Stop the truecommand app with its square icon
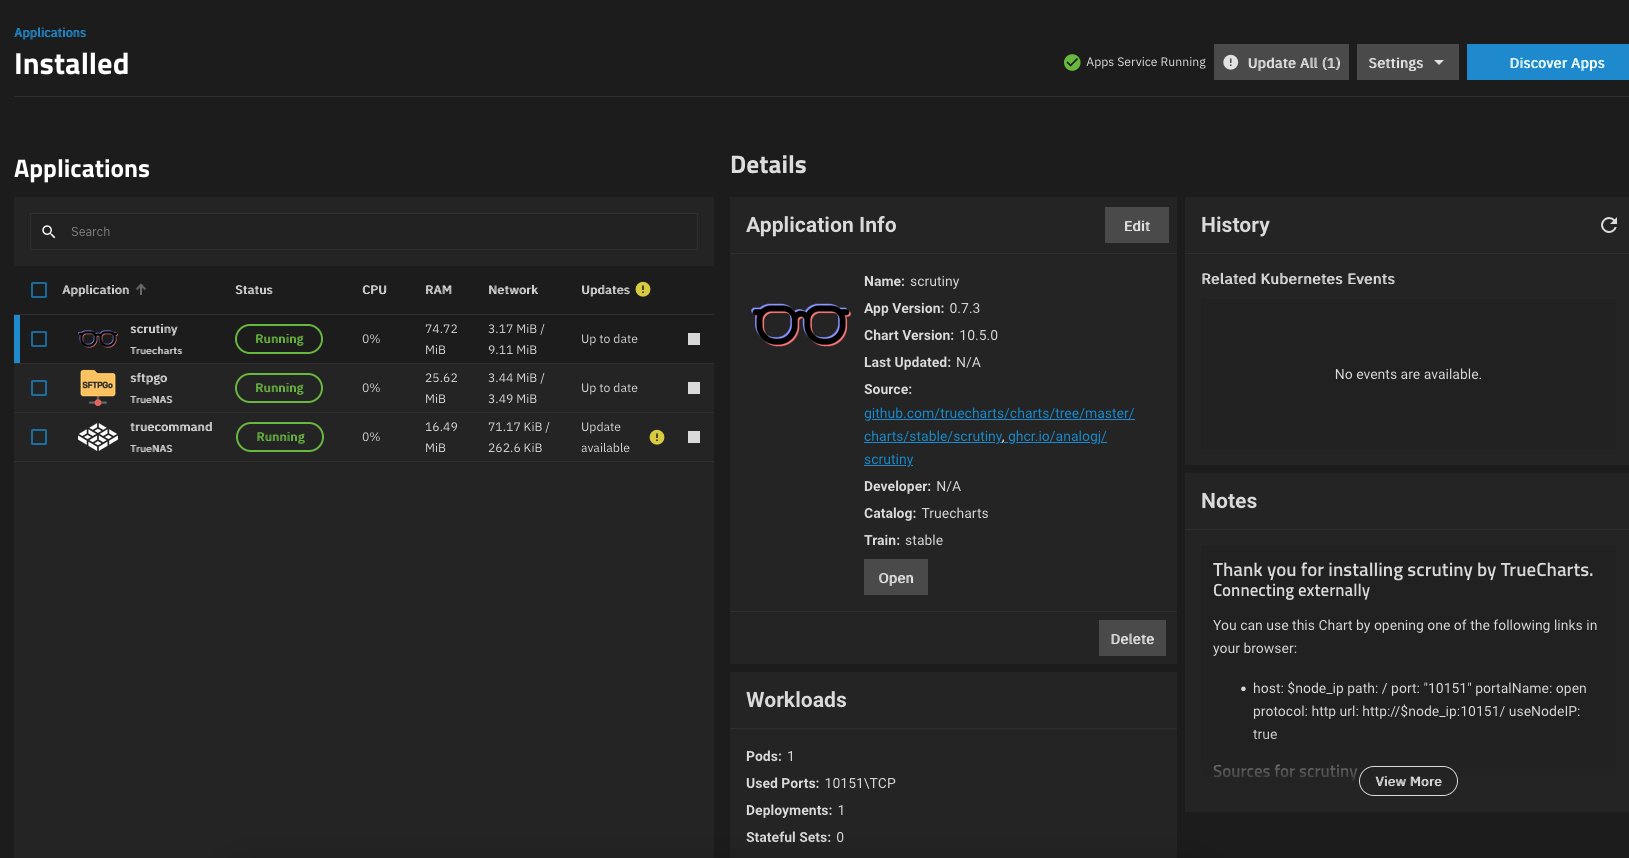The height and width of the screenshot is (858, 1629). (x=694, y=437)
